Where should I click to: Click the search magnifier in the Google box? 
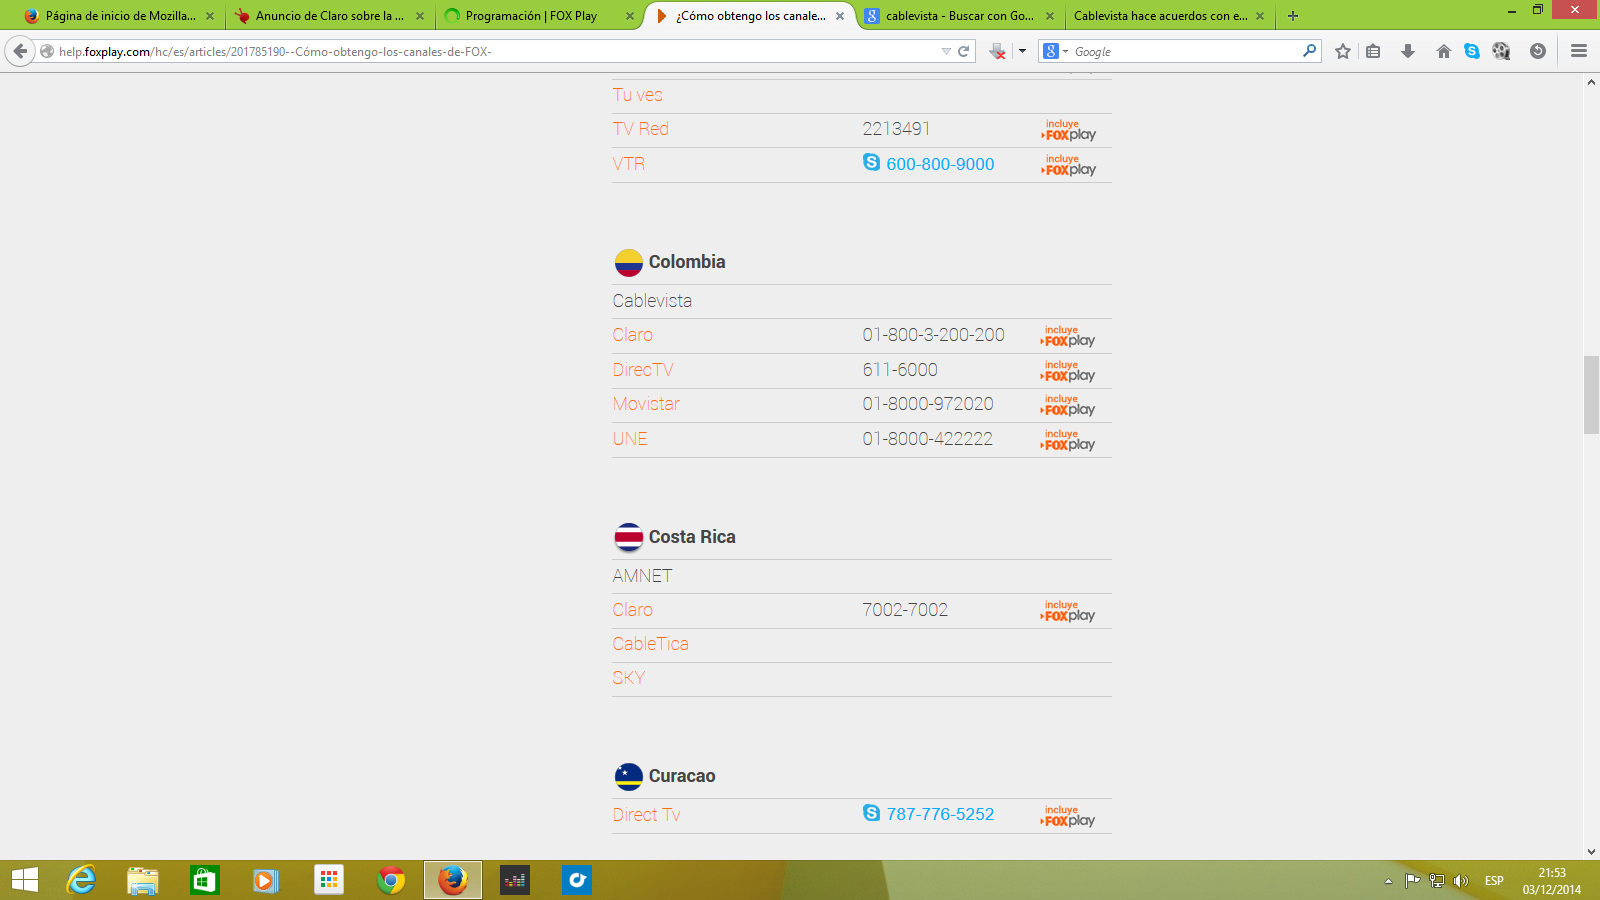tap(1309, 51)
